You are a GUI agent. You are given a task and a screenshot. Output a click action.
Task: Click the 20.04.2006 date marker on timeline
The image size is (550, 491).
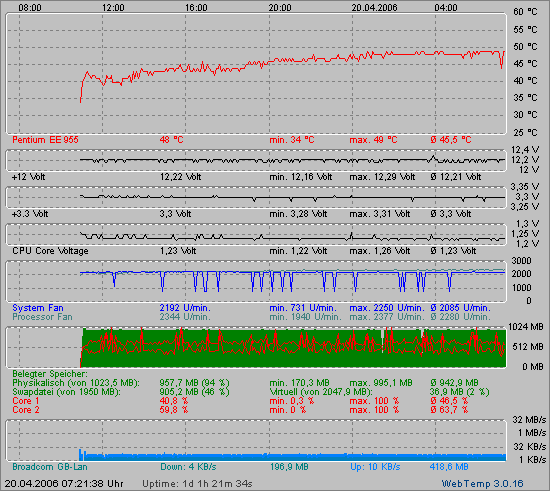374,8
